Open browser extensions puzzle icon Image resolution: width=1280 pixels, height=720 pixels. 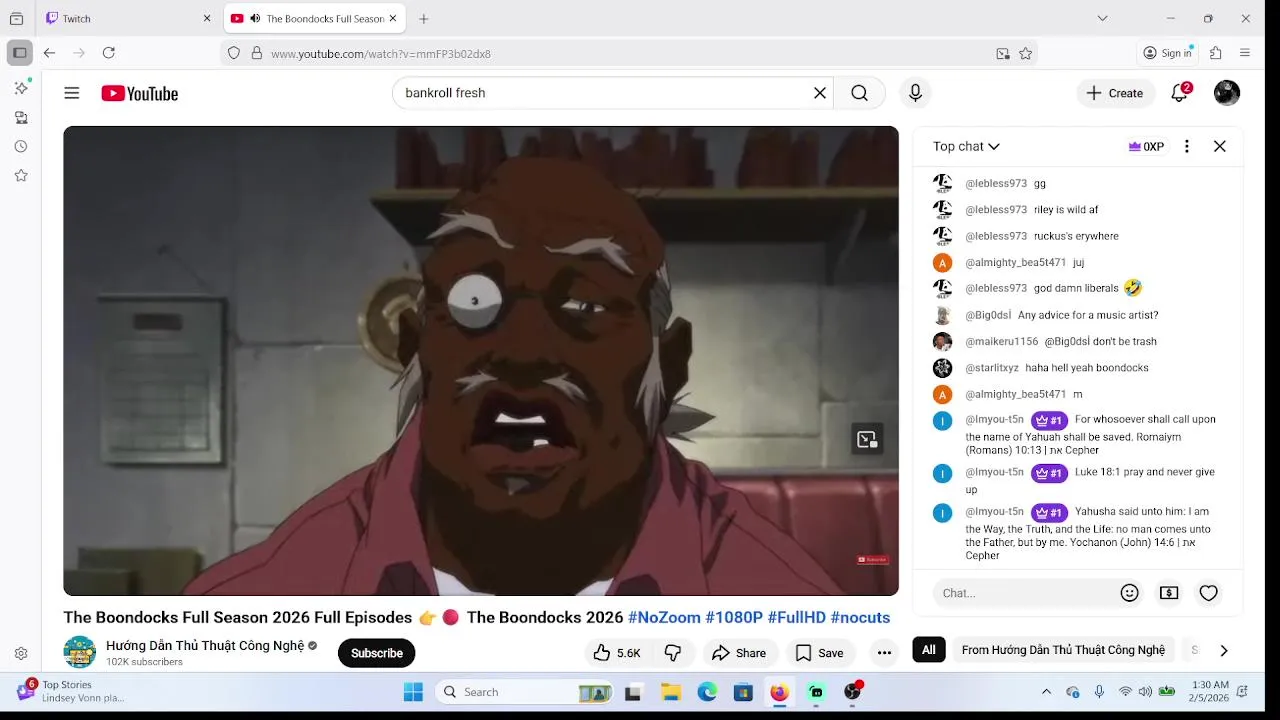(x=1216, y=53)
